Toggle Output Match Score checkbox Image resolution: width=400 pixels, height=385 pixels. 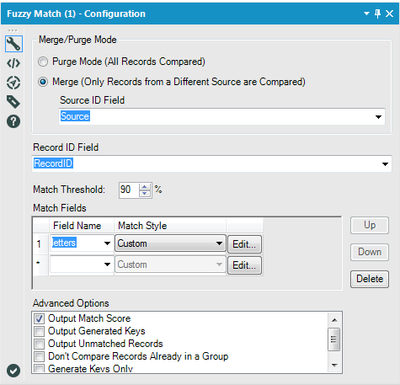tap(39, 319)
